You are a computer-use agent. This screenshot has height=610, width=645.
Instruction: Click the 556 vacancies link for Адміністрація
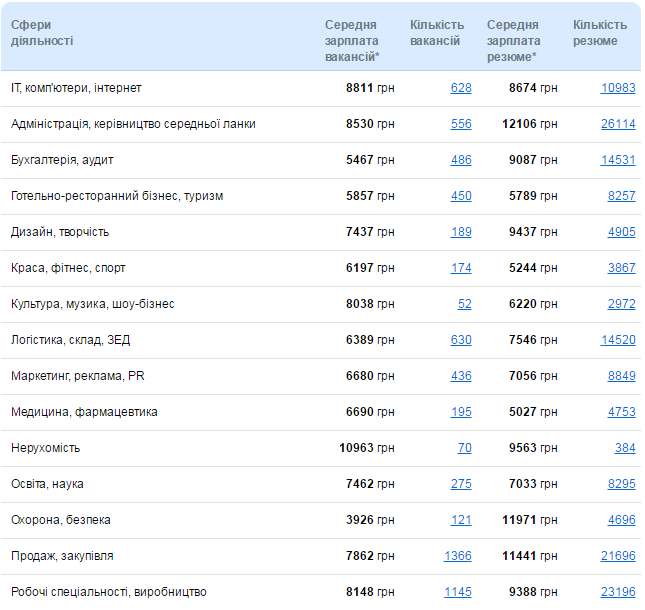tap(461, 124)
